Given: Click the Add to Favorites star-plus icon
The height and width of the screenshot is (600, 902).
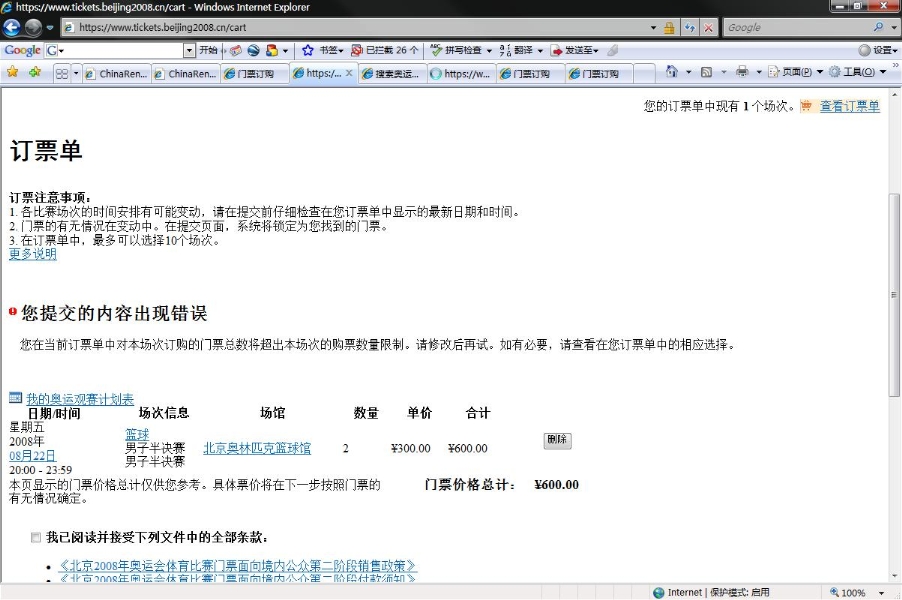Looking at the screenshot, I should (35, 72).
